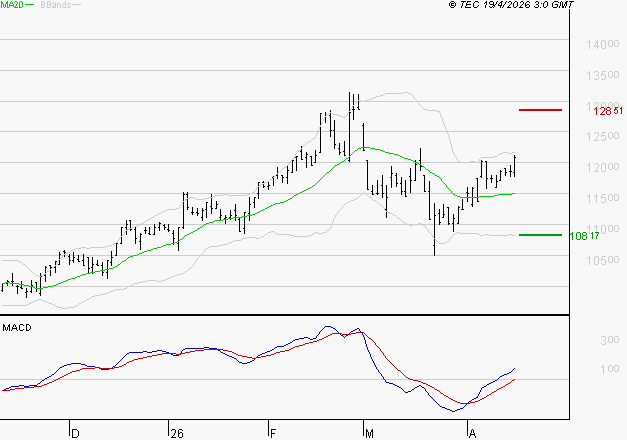Click the 10500 price axis label
Screen dimensions: 627x440
[603, 260]
